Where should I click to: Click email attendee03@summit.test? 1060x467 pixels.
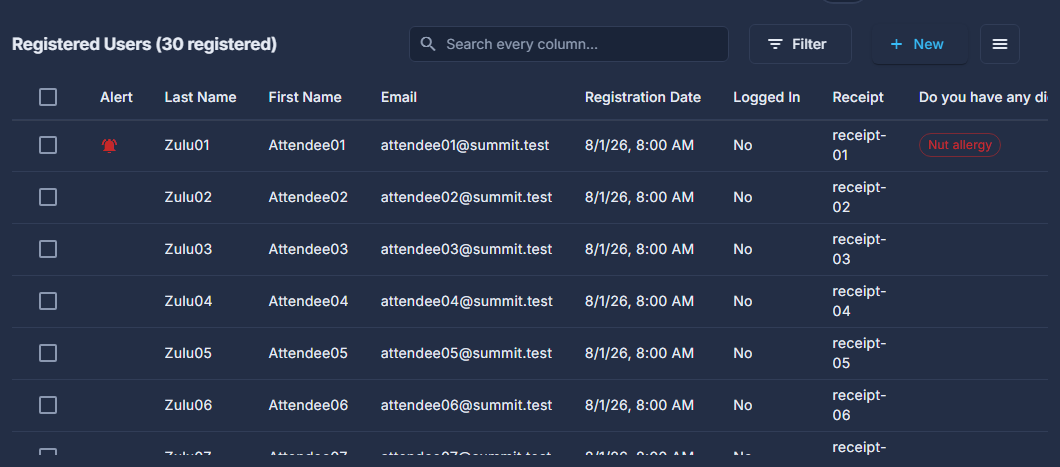466,249
